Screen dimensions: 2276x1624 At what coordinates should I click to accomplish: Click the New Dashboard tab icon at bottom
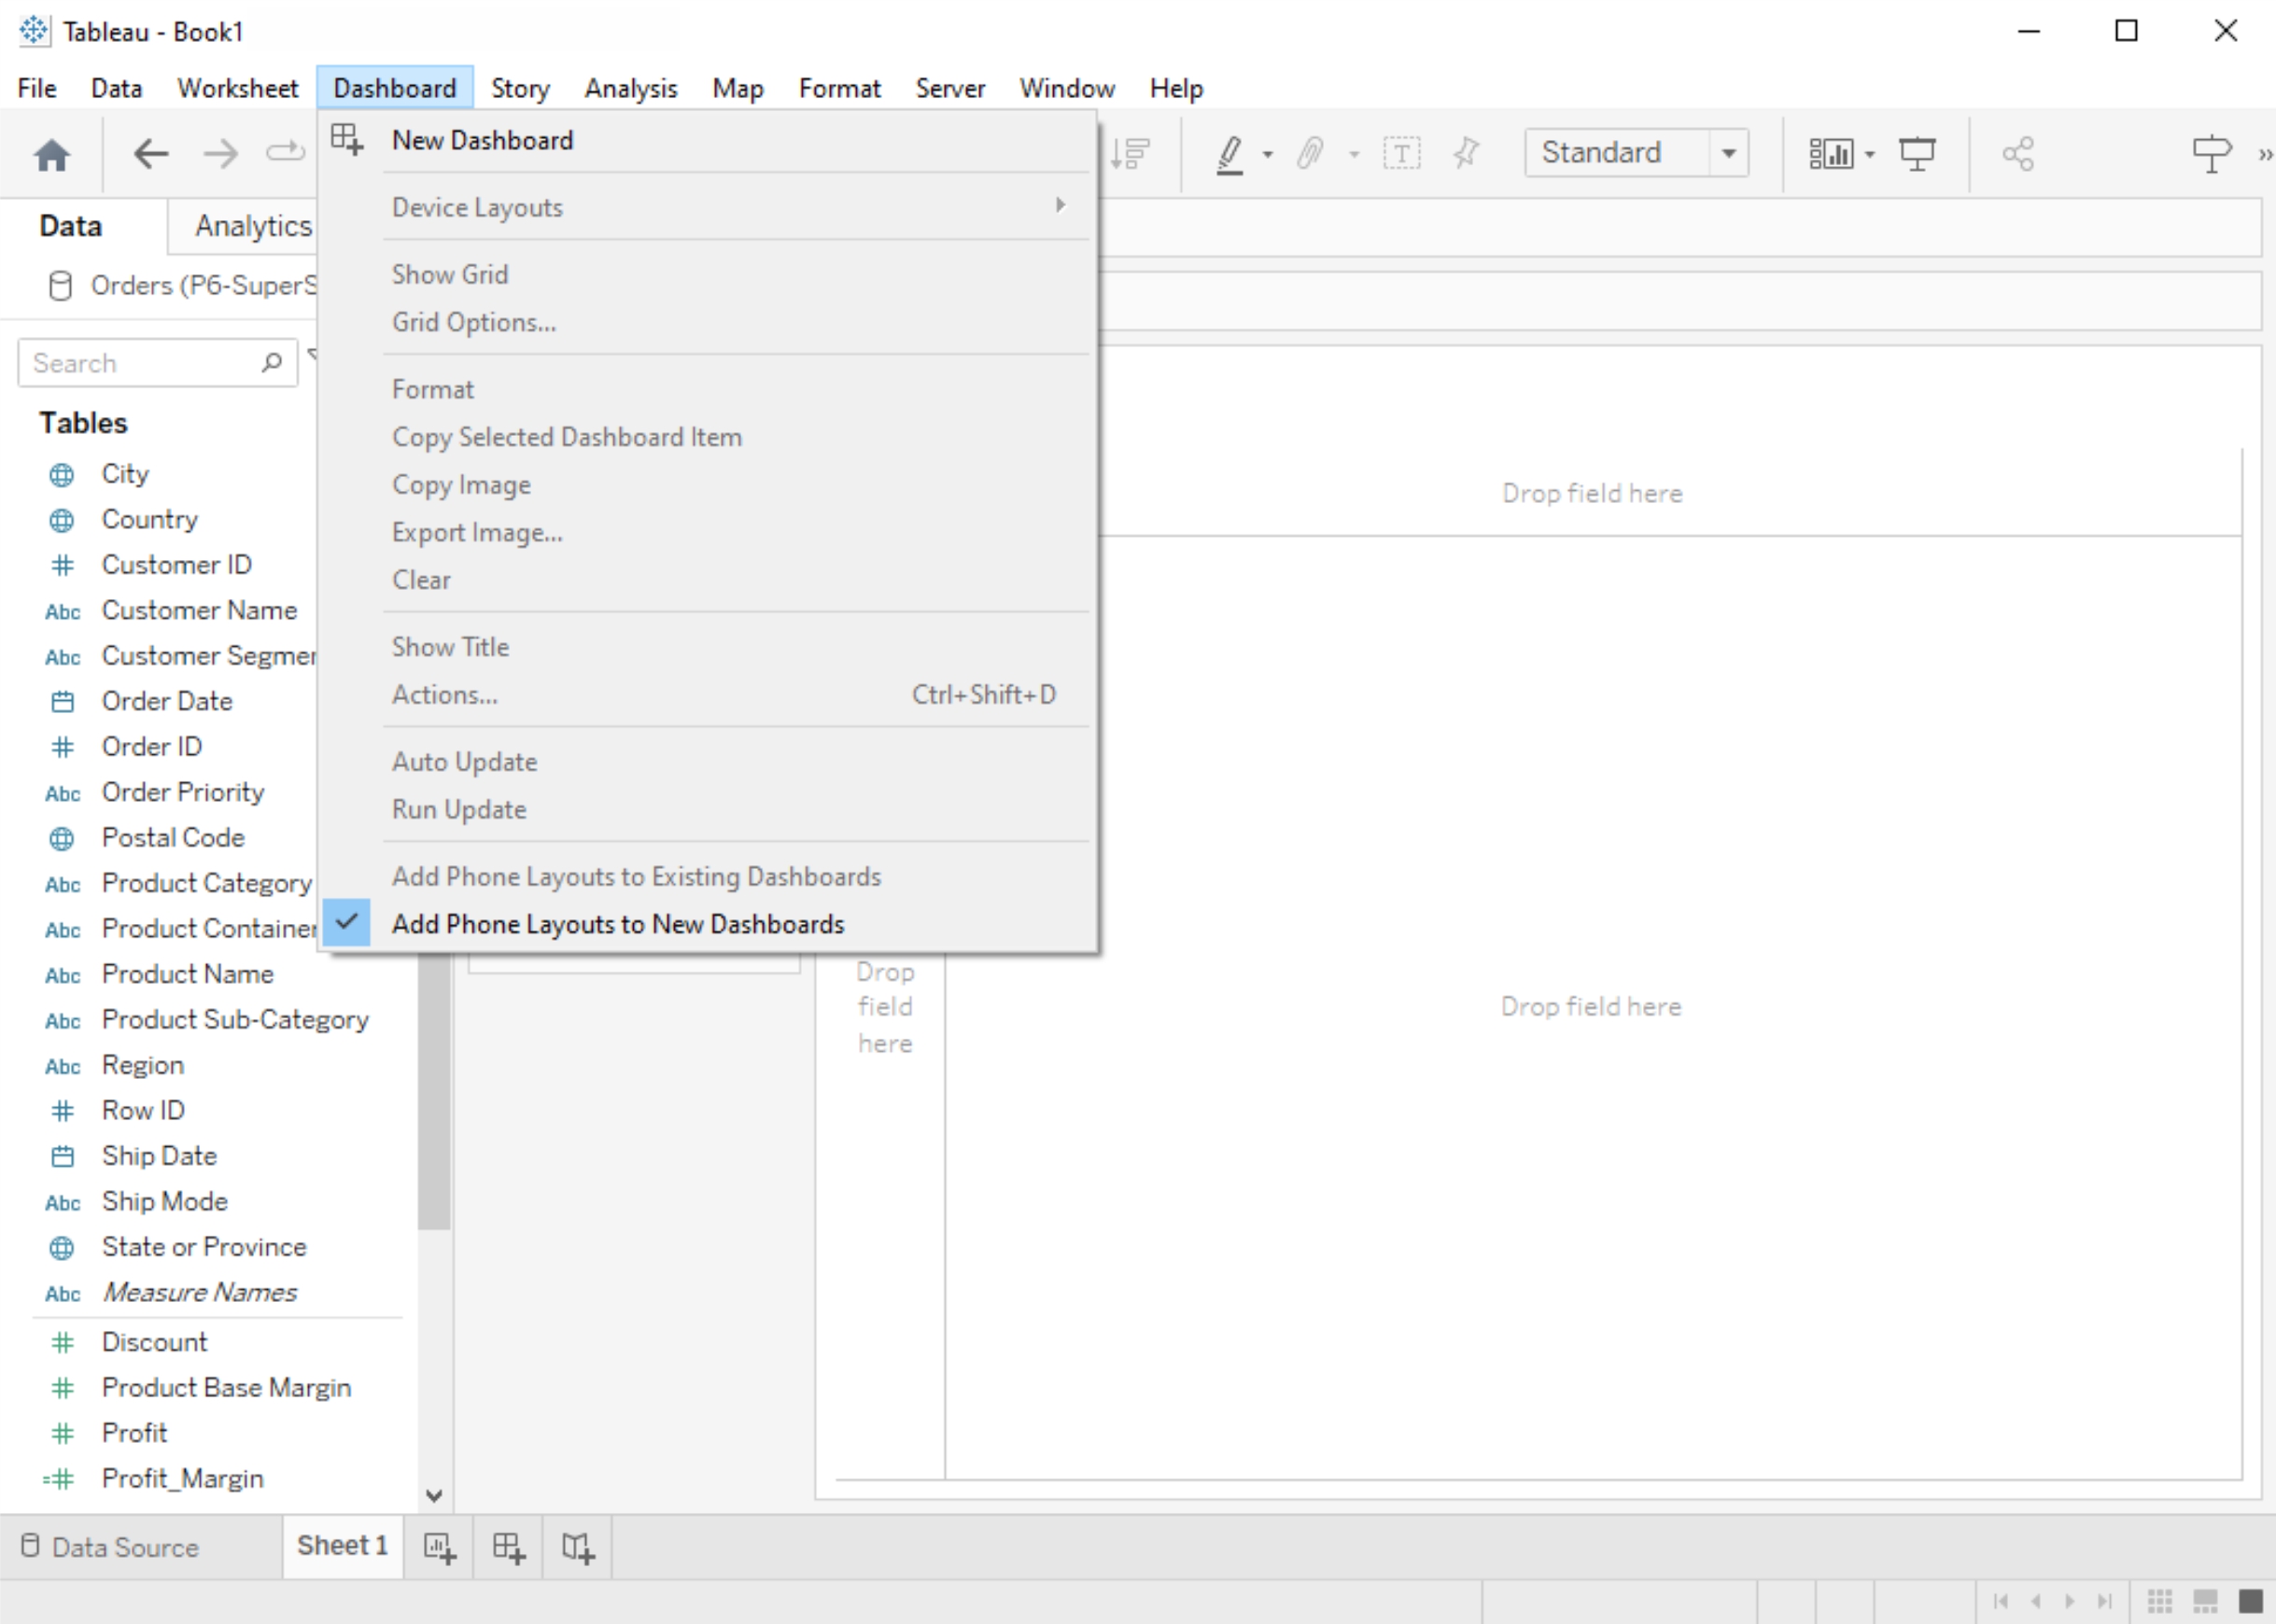coord(509,1548)
